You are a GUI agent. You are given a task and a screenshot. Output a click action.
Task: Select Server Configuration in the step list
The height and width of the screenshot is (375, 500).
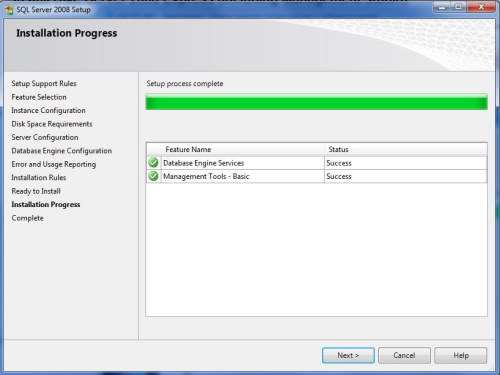(45, 137)
